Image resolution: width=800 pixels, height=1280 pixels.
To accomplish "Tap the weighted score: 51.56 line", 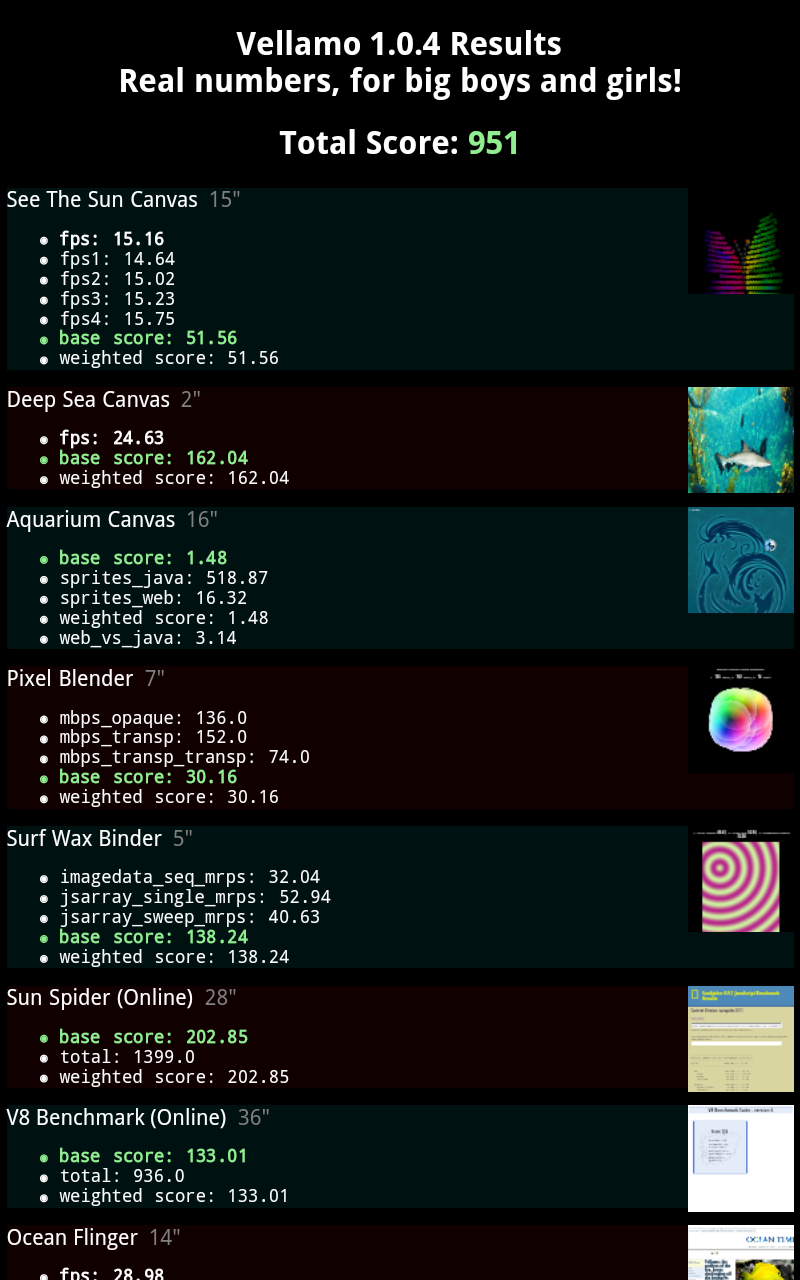I will click(x=169, y=358).
